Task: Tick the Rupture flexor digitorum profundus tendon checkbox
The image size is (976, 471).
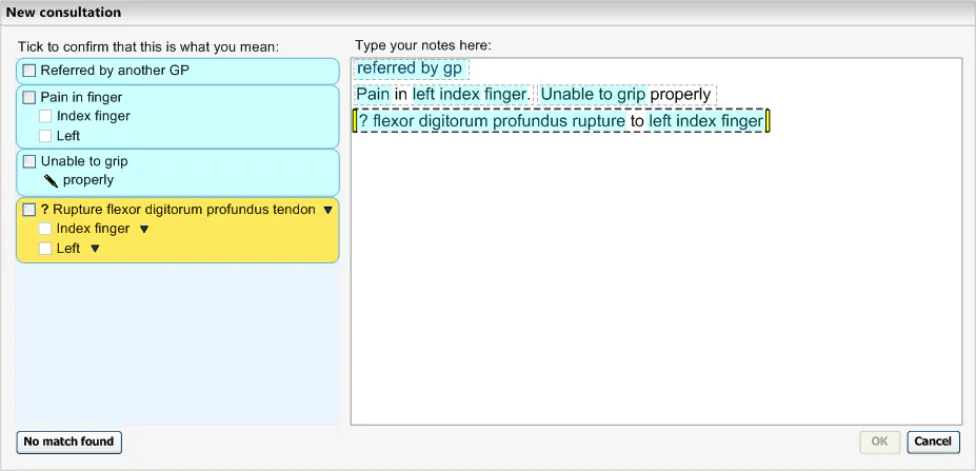Action: coord(29,210)
